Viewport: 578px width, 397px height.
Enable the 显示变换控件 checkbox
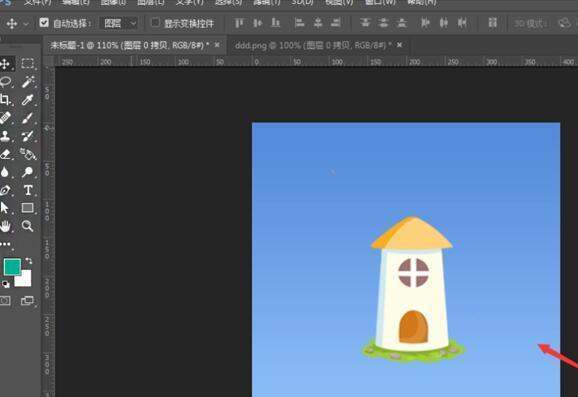tap(156, 23)
